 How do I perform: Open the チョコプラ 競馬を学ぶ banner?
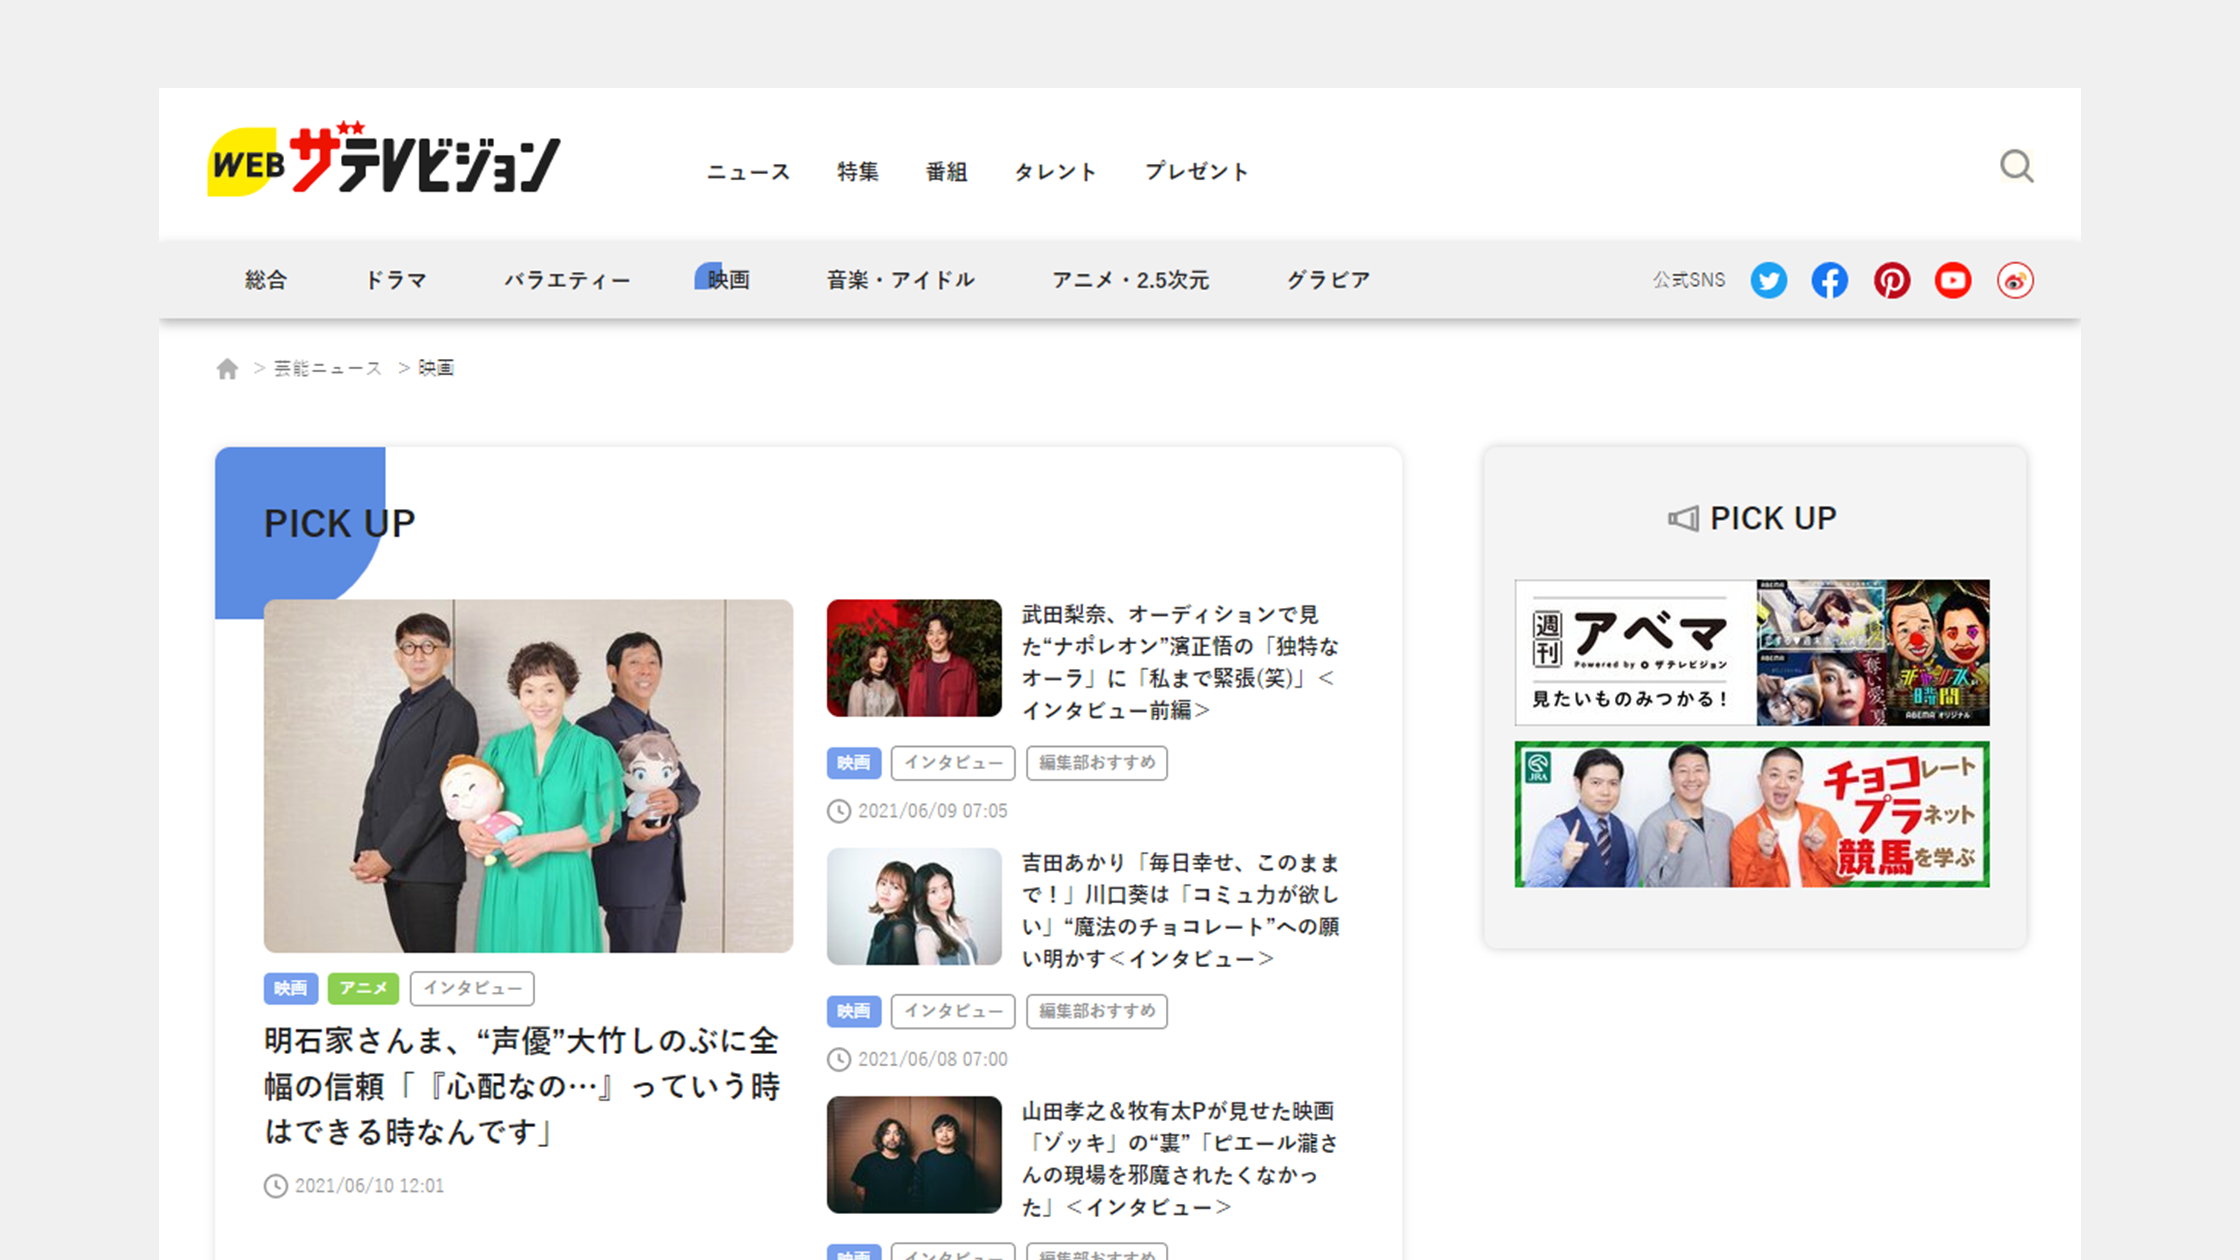tap(1752, 814)
